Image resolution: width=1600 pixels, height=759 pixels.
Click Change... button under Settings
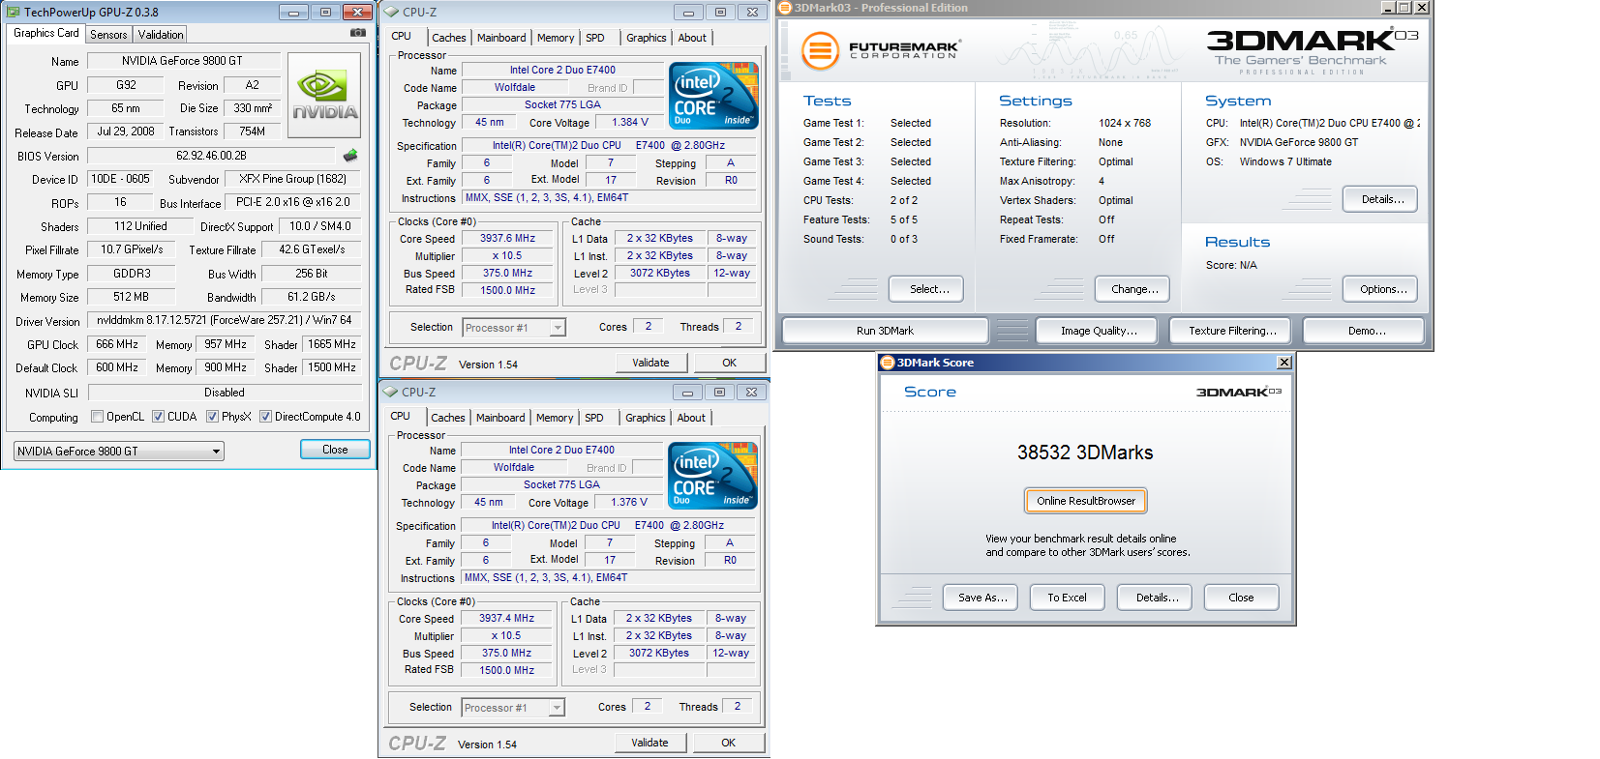point(1133,289)
